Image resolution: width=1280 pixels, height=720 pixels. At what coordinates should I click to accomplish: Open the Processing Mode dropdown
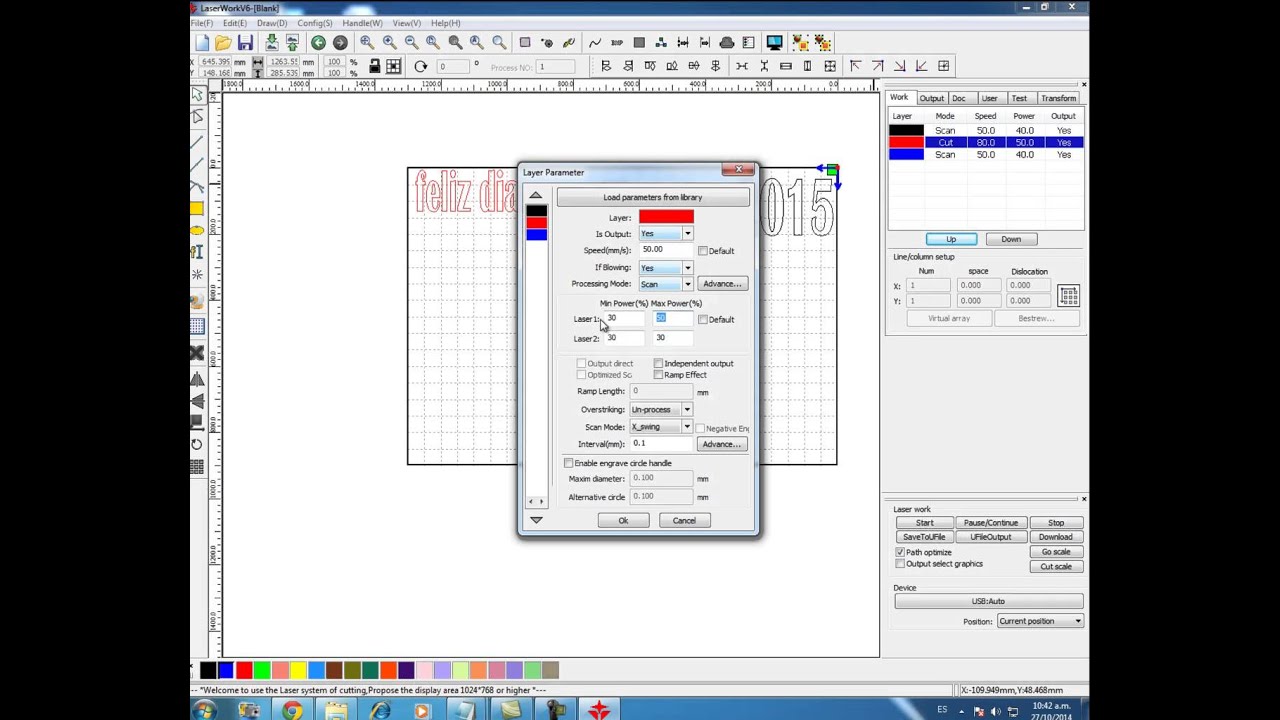[687, 284]
